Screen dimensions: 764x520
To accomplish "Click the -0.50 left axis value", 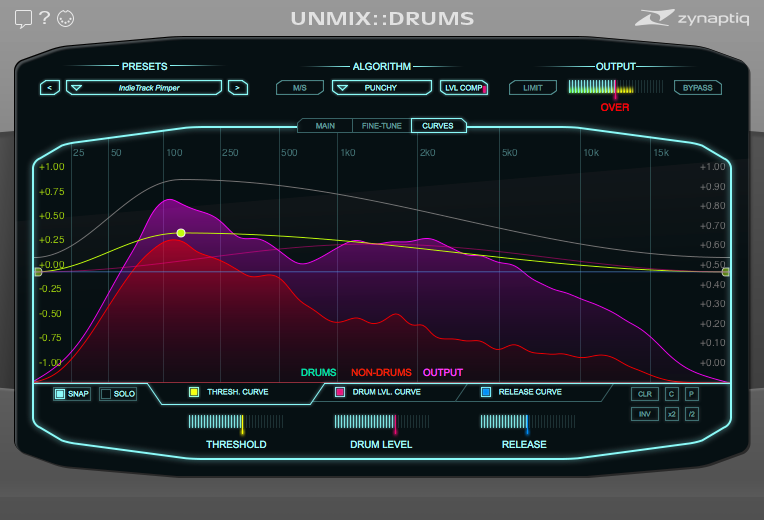I will (x=50, y=313).
